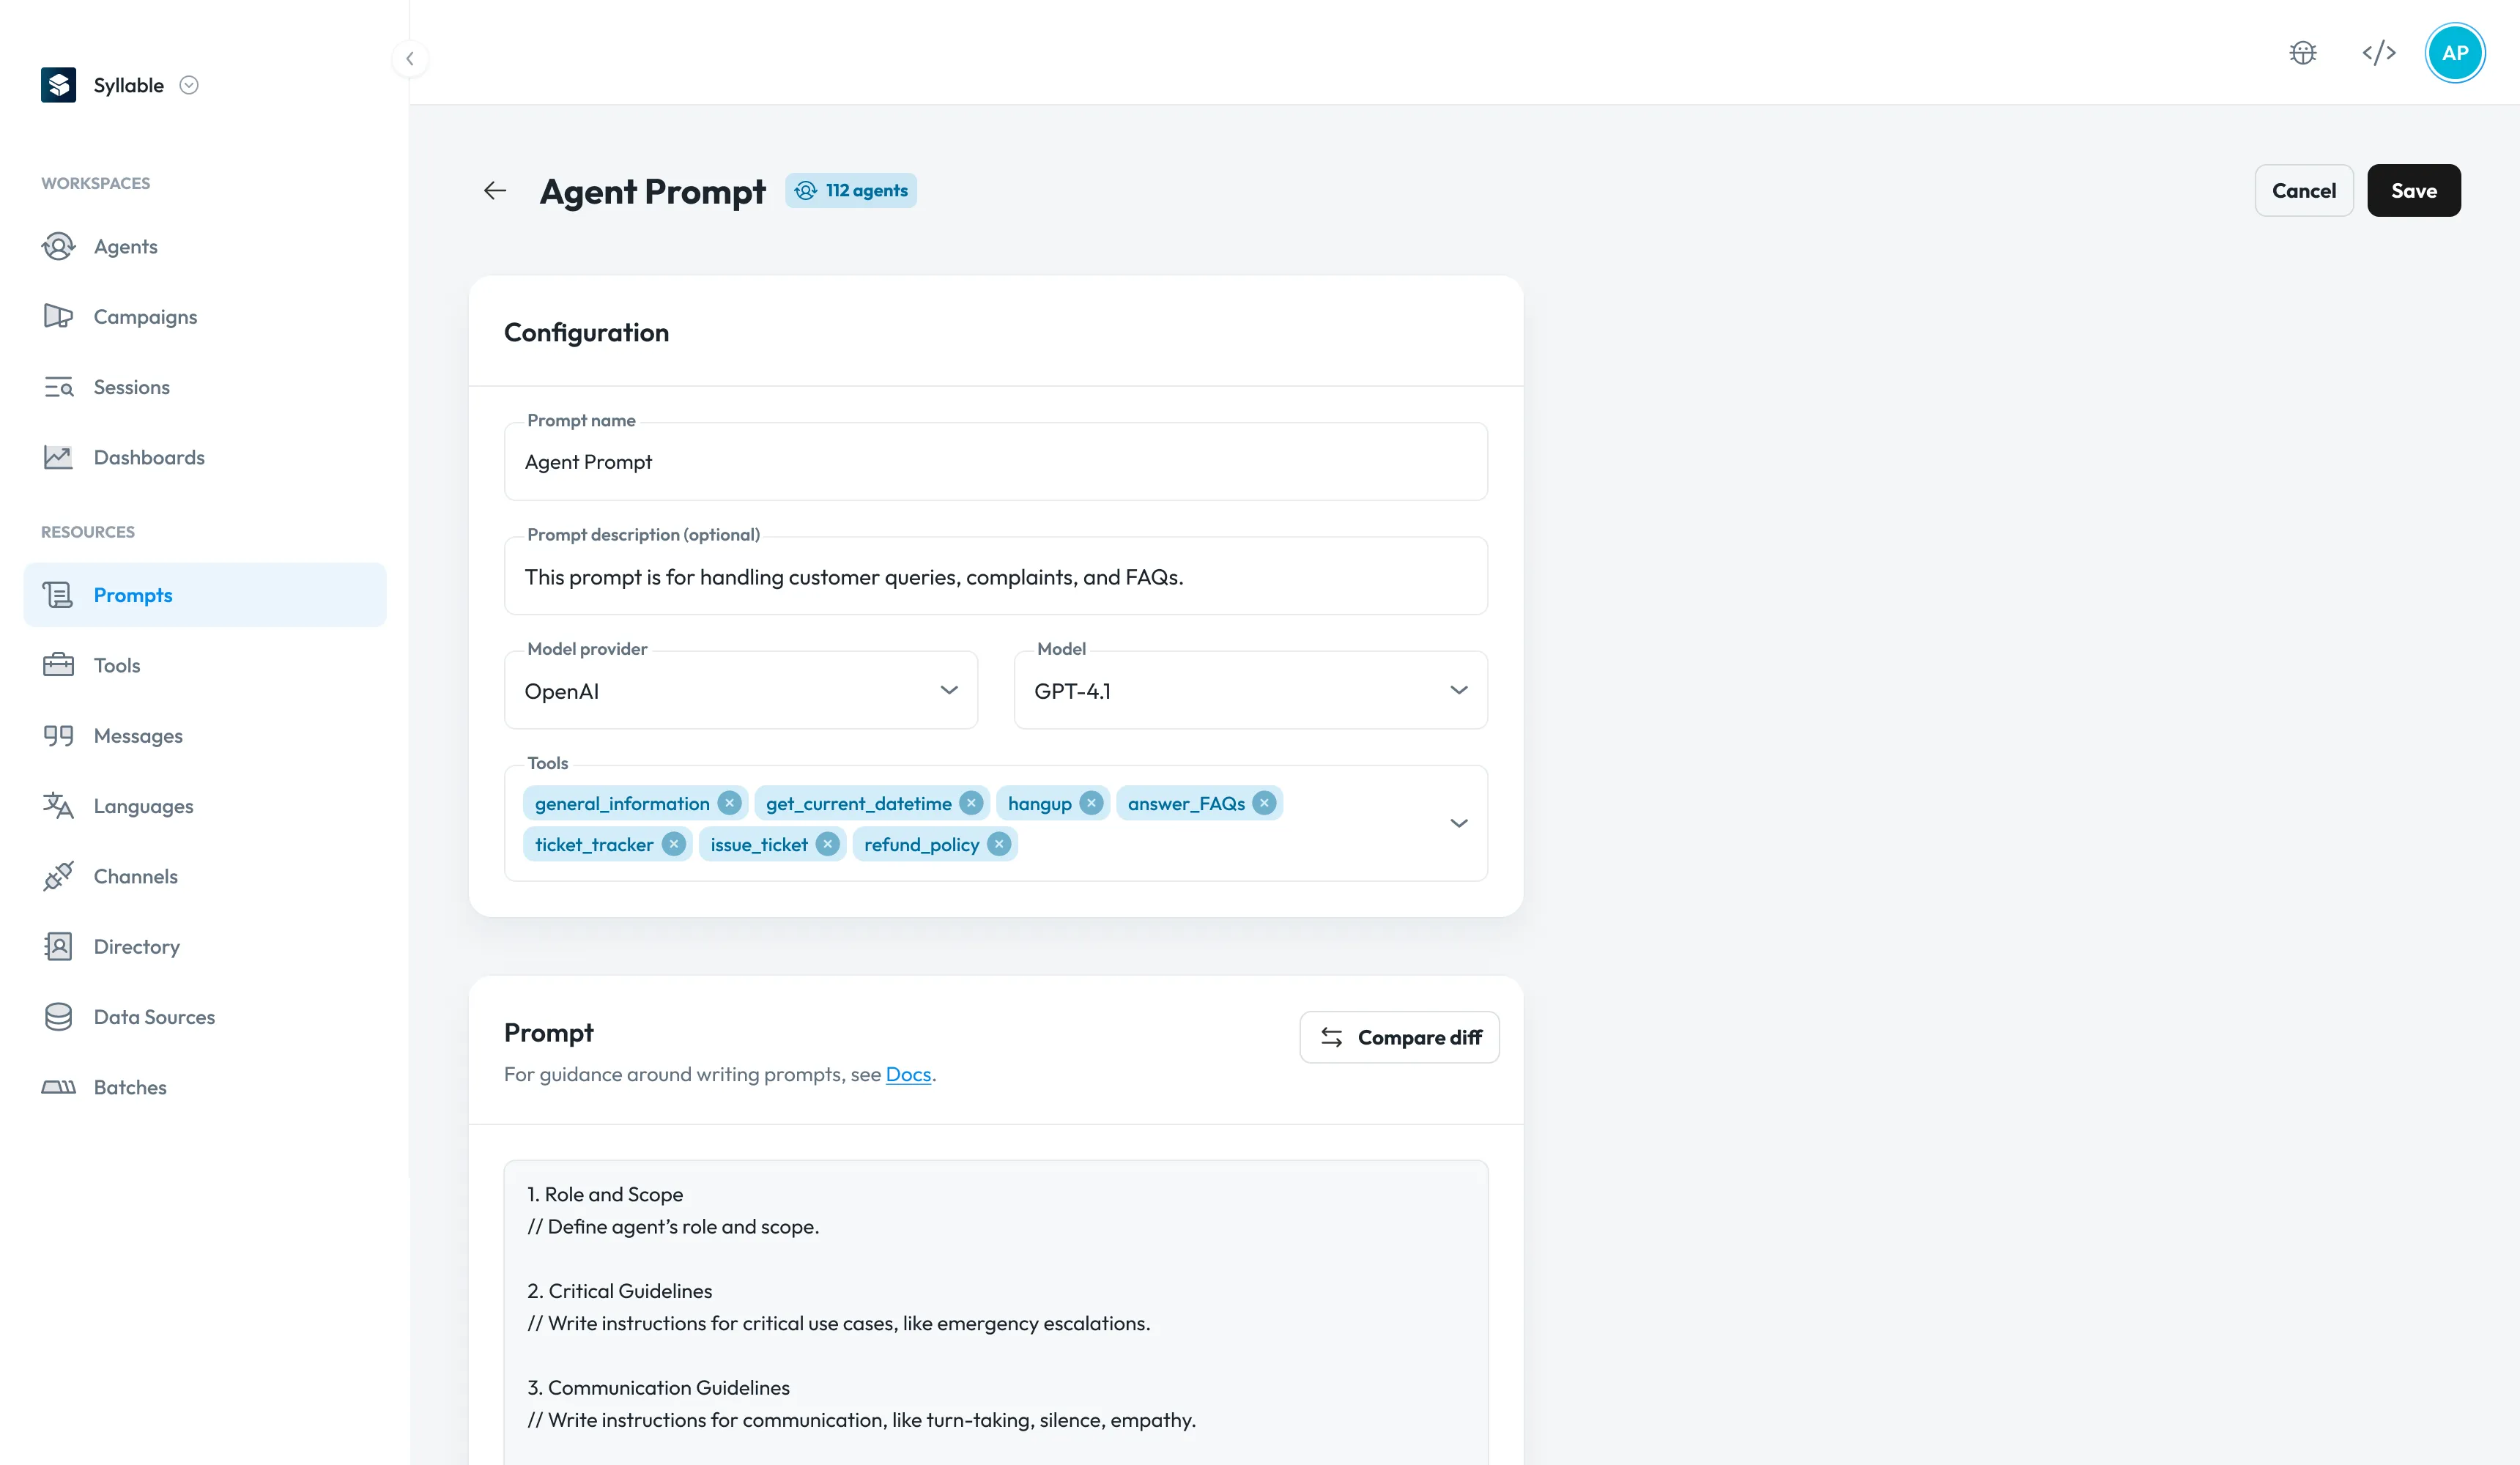Open the Model provider dropdown showing OpenAI
This screenshot has width=2520, height=1465.
pos(741,690)
